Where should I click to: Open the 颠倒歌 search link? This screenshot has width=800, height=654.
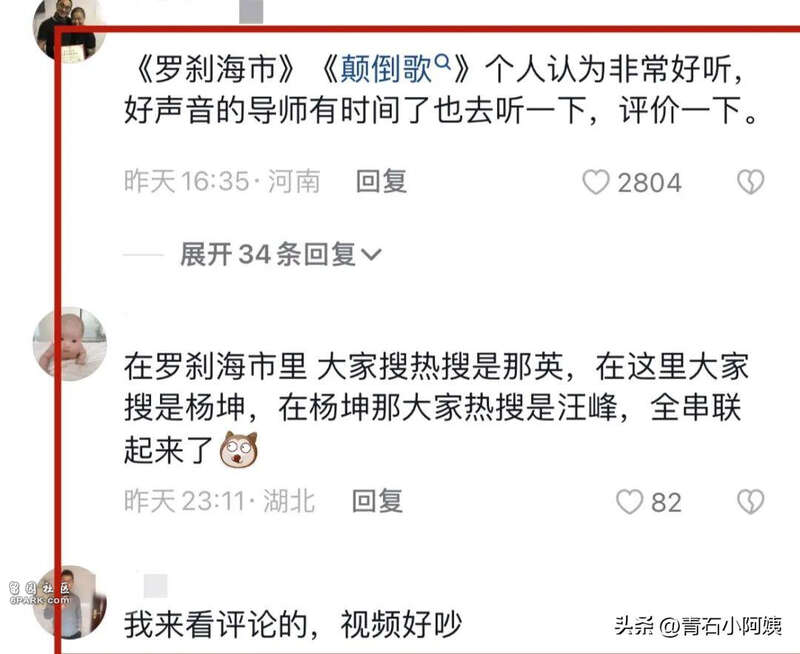pyautogui.click(x=387, y=69)
